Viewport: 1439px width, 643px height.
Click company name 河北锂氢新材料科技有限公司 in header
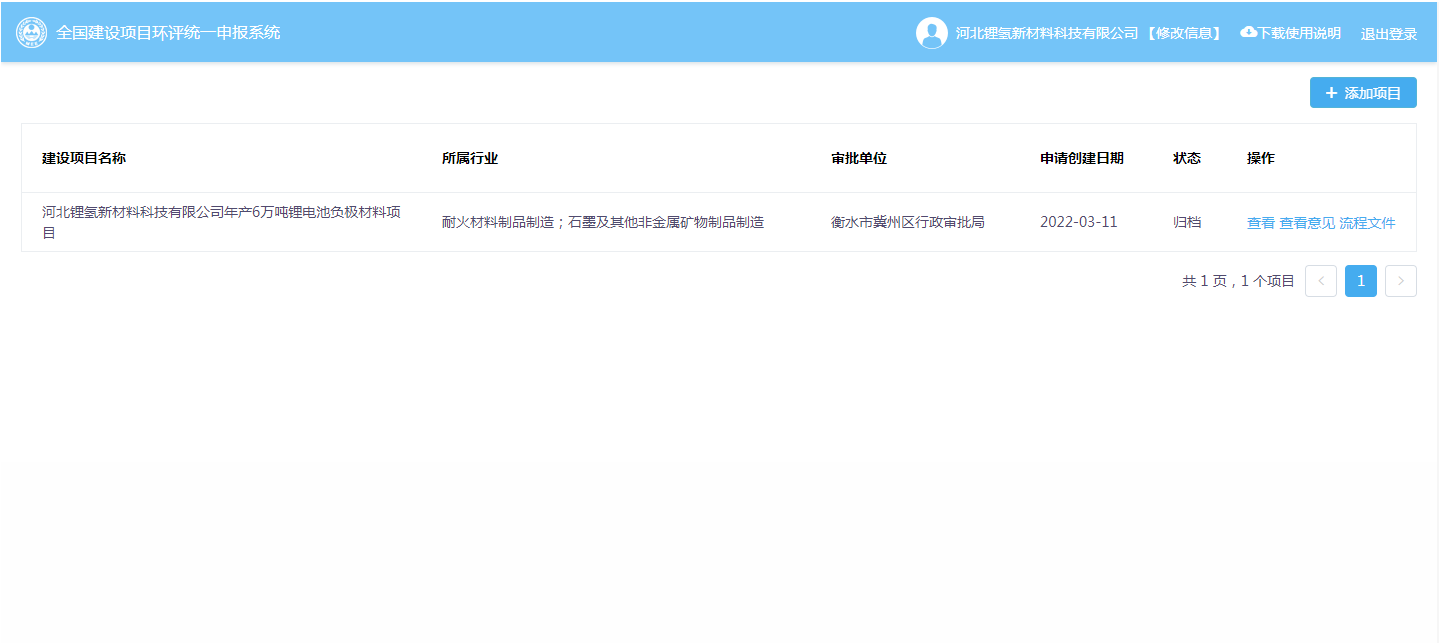pyautogui.click(x=1047, y=33)
